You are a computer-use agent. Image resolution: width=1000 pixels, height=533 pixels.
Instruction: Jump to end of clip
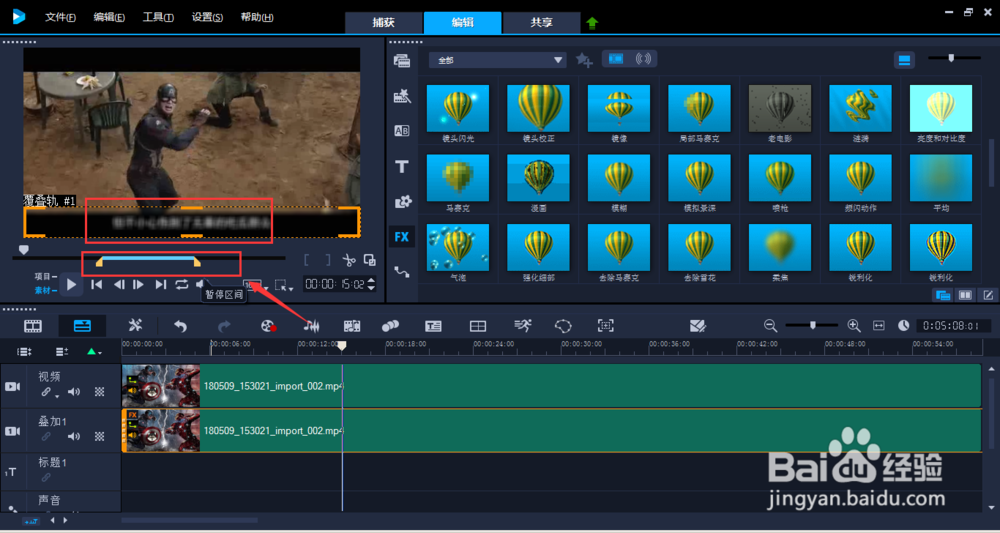tap(161, 284)
